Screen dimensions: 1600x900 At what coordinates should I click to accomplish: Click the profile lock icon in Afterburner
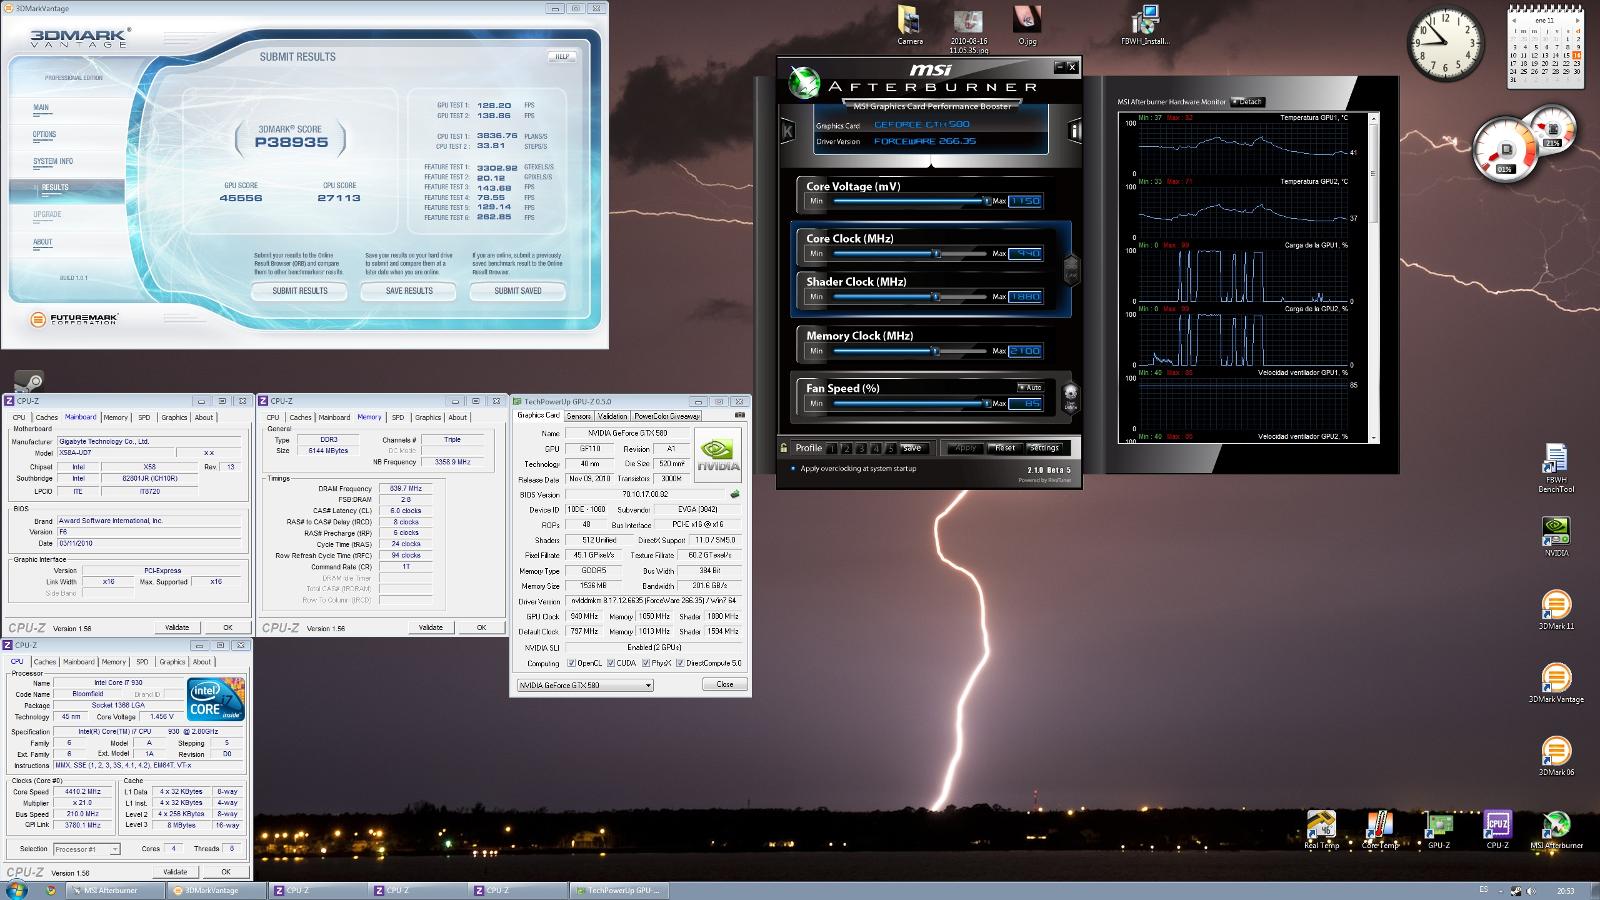pyautogui.click(x=785, y=448)
